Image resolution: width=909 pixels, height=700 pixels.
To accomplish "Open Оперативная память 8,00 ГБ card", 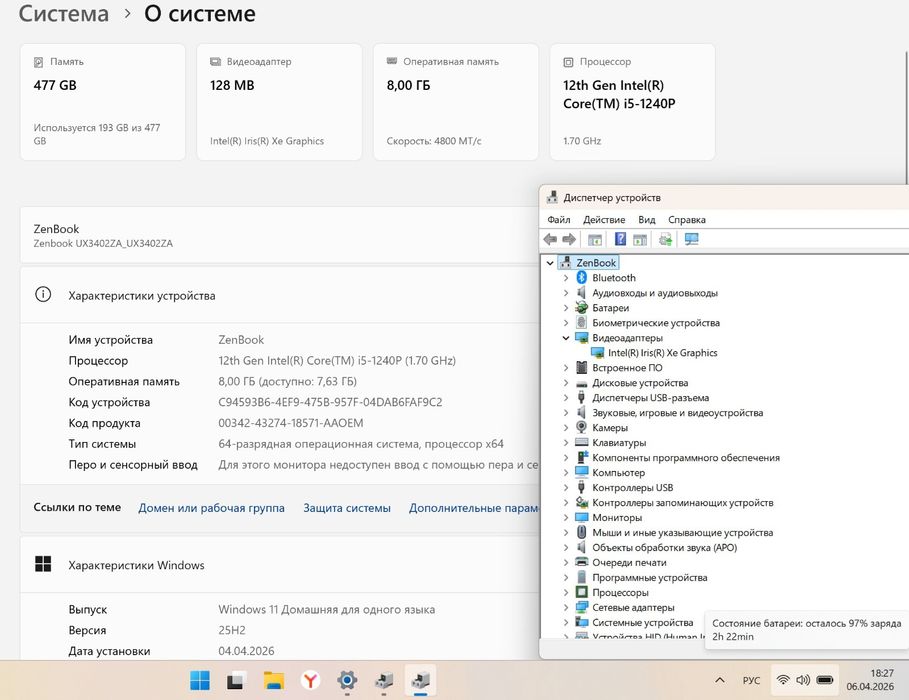I will [x=456, y=102].
